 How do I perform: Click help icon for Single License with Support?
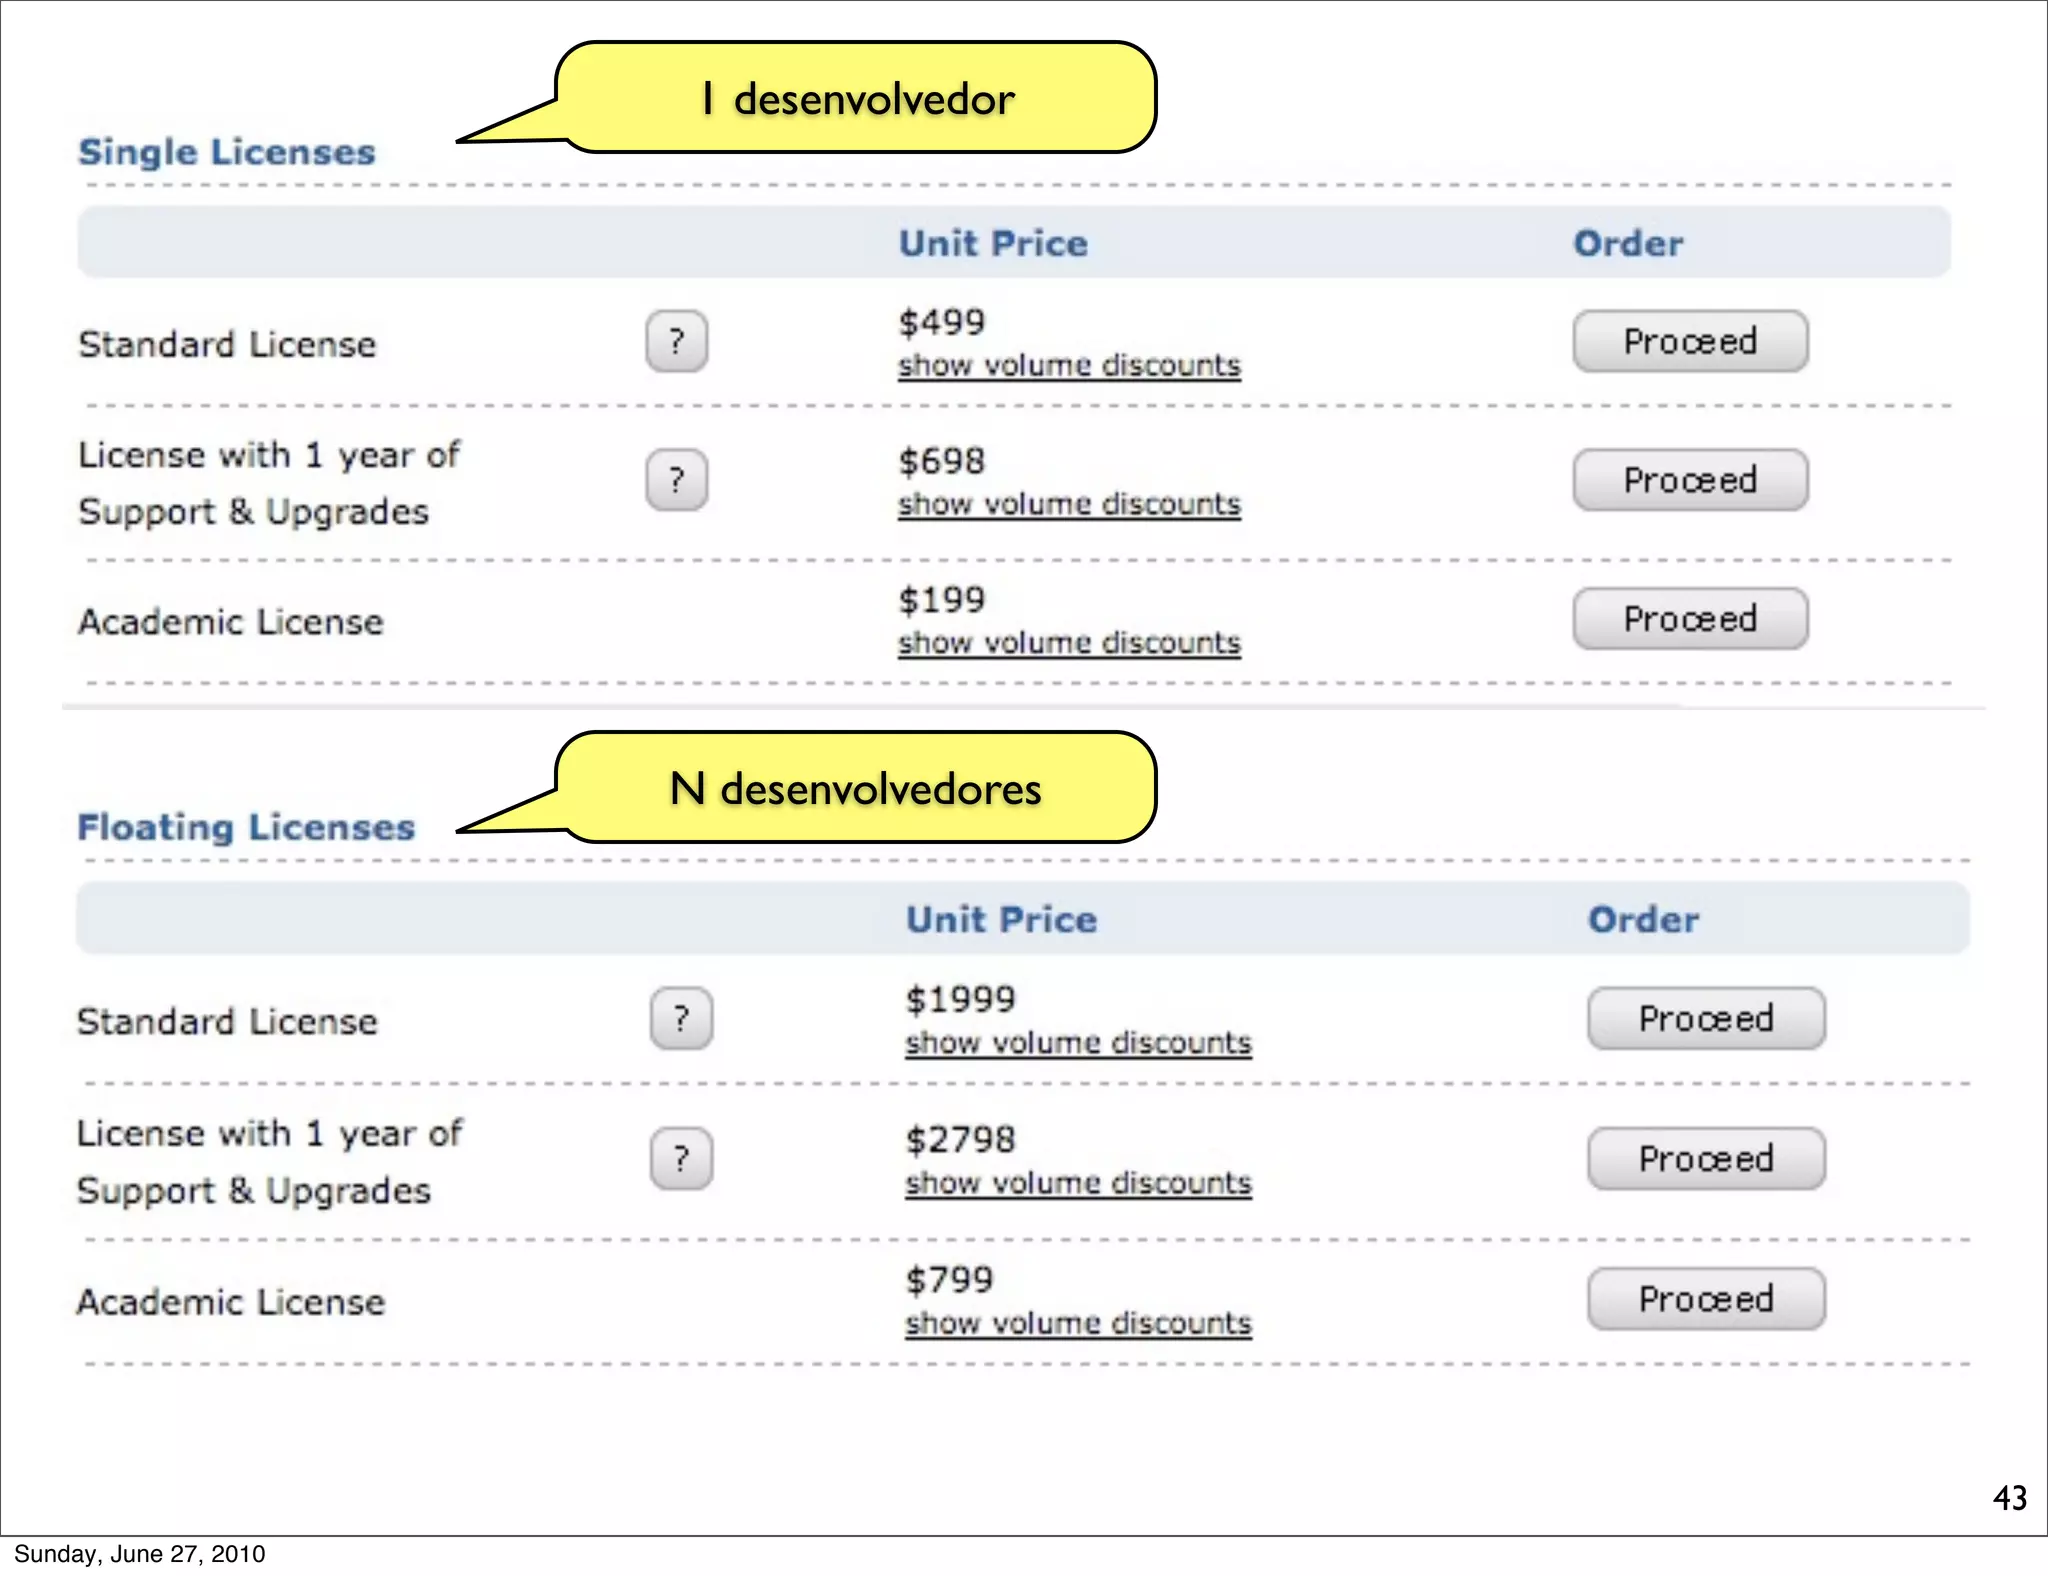[x=676, y=480]
